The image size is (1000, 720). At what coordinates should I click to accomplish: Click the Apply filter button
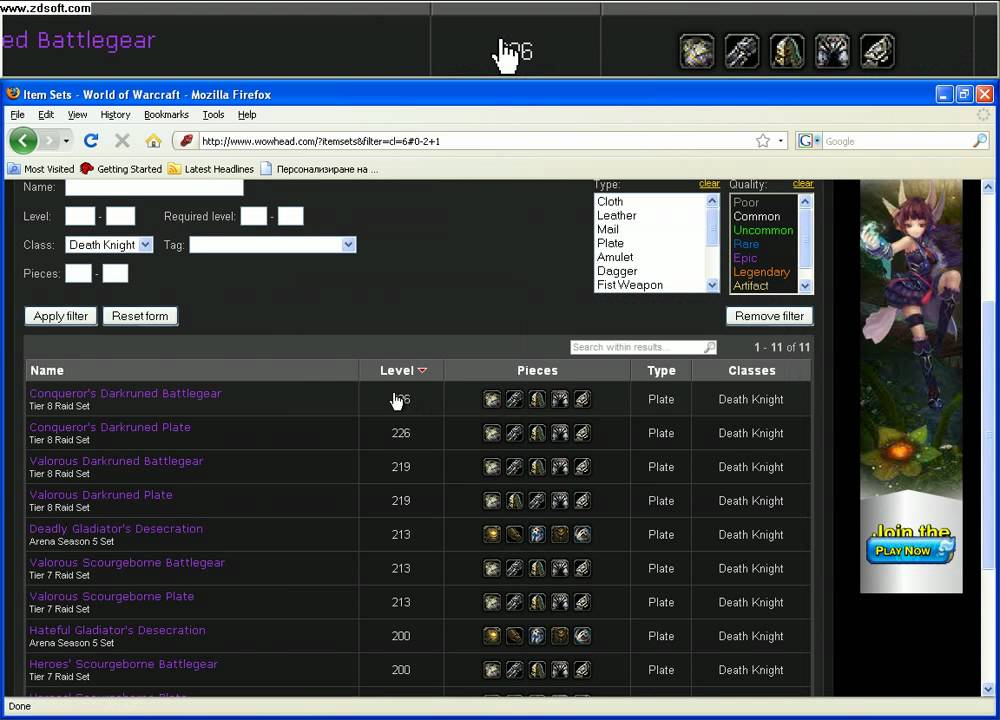[x=61, y=316]
